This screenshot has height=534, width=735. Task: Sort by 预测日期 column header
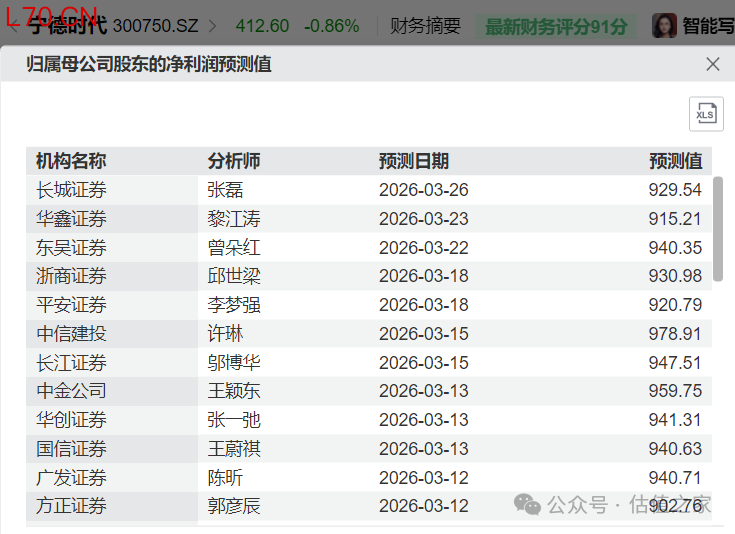tap(414, 161)
